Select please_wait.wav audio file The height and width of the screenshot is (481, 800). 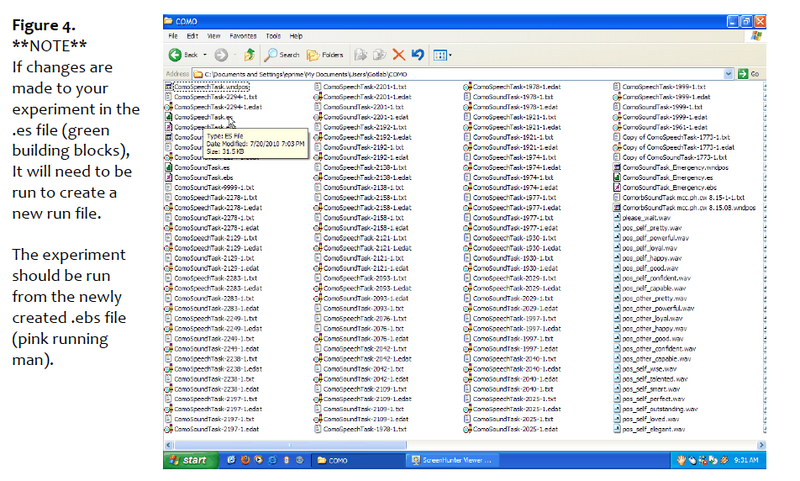click(642, 218)
